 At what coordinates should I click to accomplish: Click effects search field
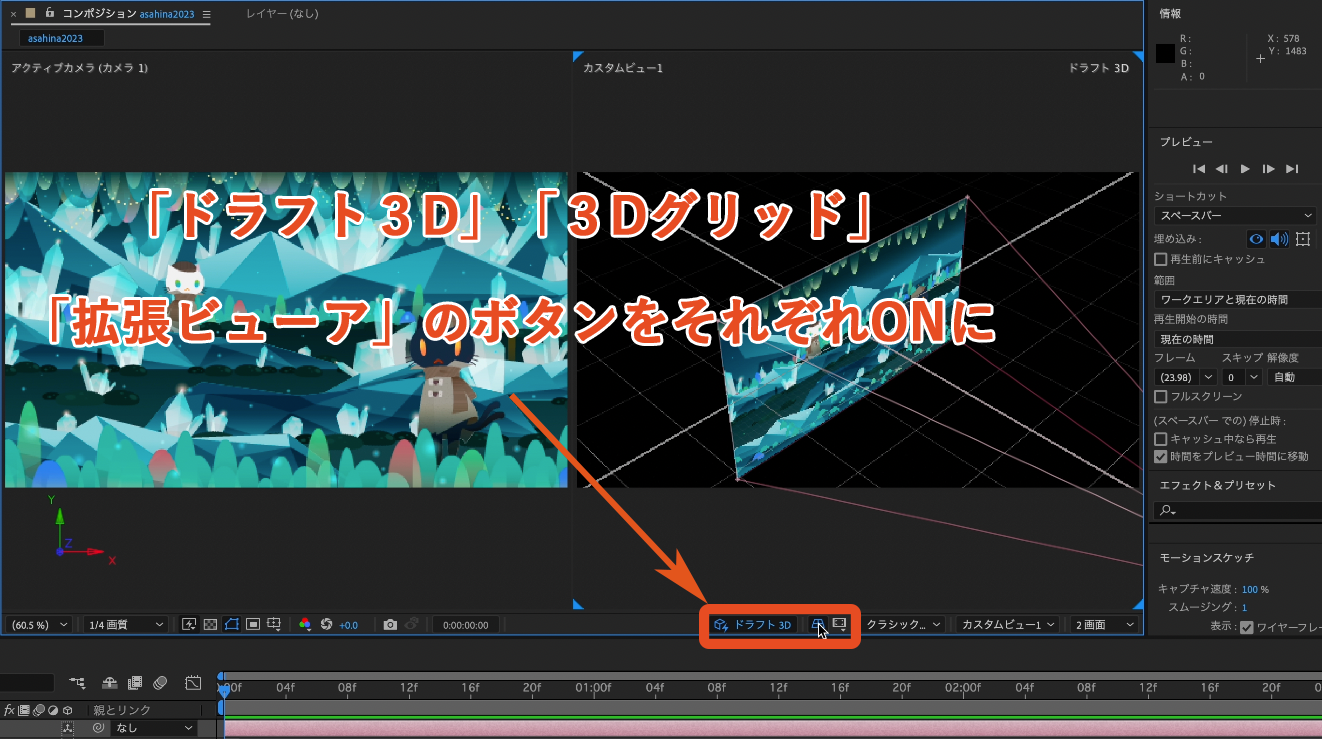[1237, 511]
